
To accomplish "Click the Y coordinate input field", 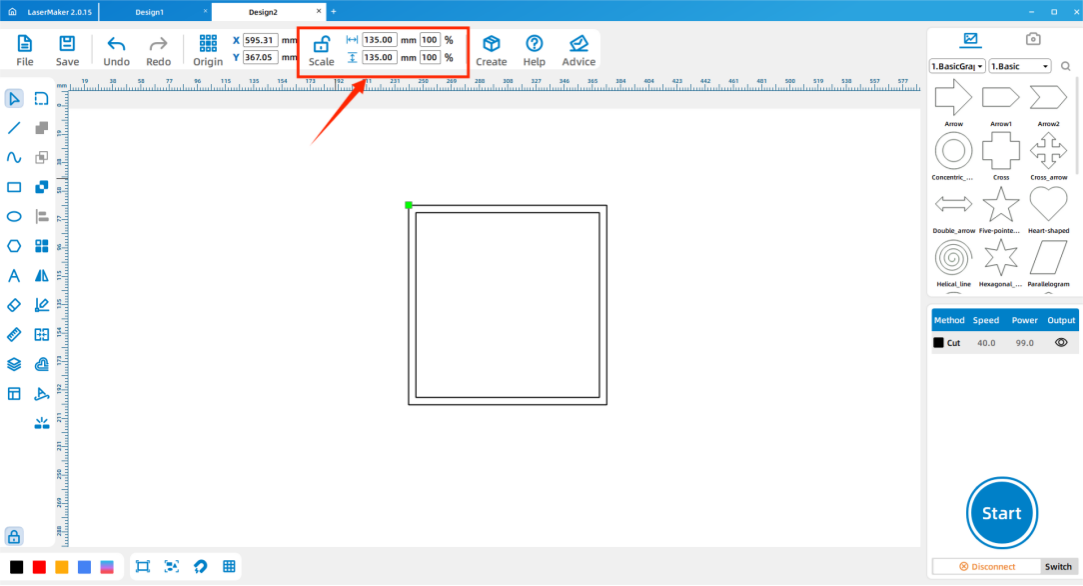I will [x=260, y=57].
